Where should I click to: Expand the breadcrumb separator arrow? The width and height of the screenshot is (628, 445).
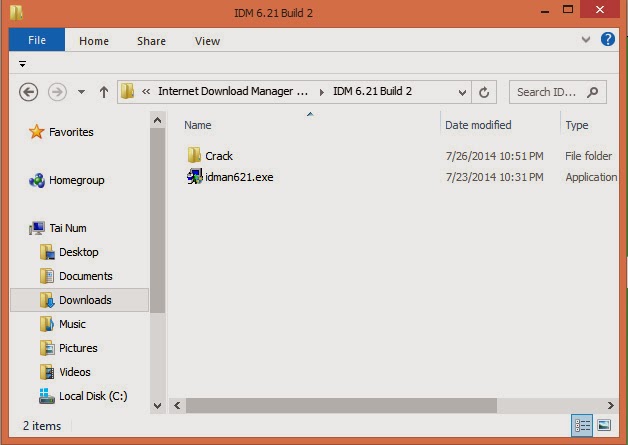click(x=321, y=92)
